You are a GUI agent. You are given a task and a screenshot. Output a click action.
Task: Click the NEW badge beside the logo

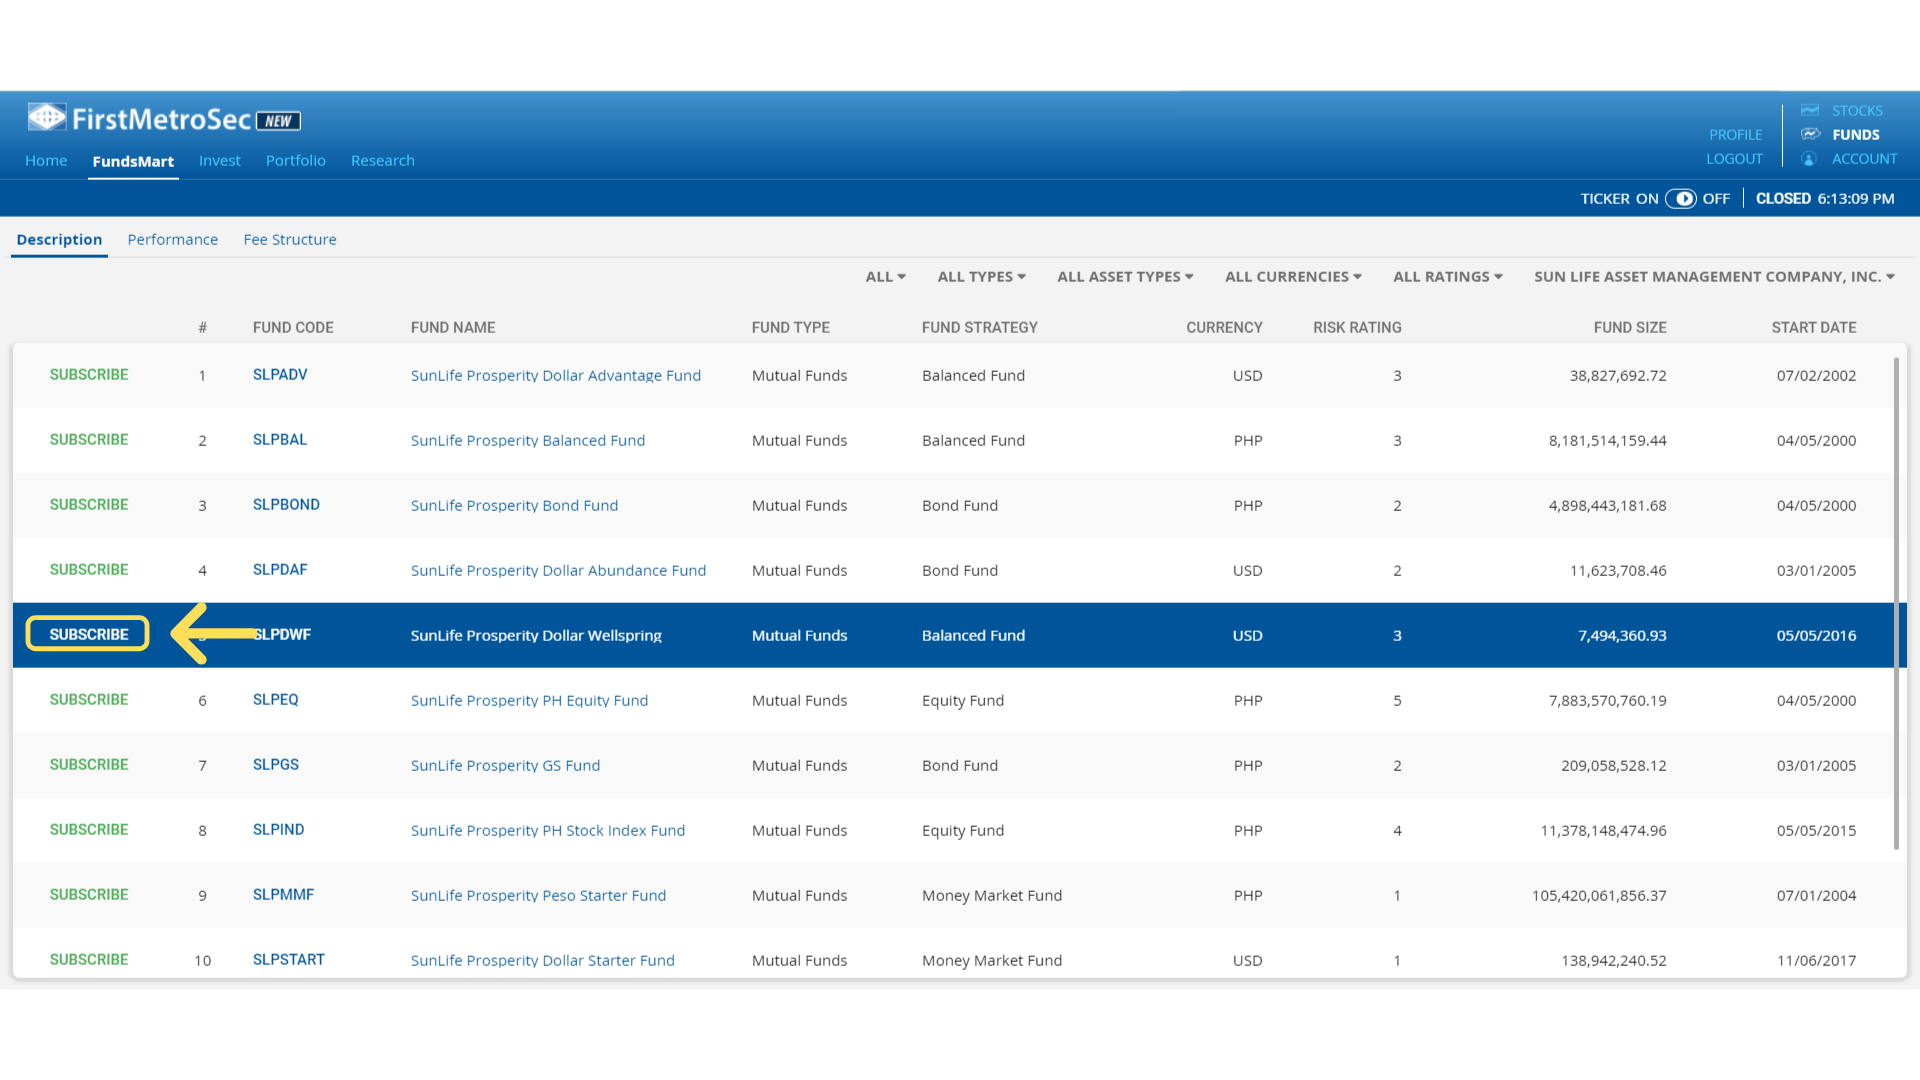click(278, 121)
